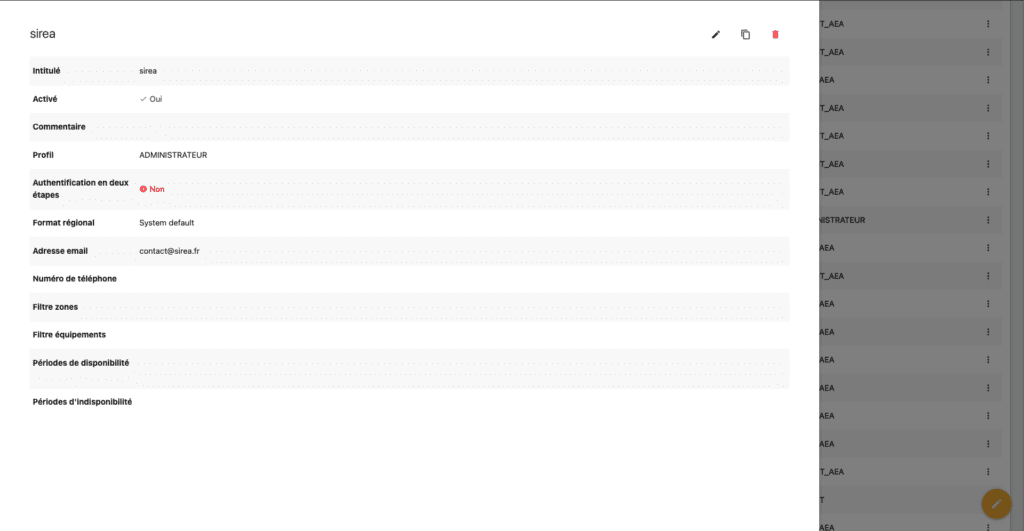Delete sirea using the red trash icon
The width and height of the screenshot is (1024, 531).
[x=775, y=34]
